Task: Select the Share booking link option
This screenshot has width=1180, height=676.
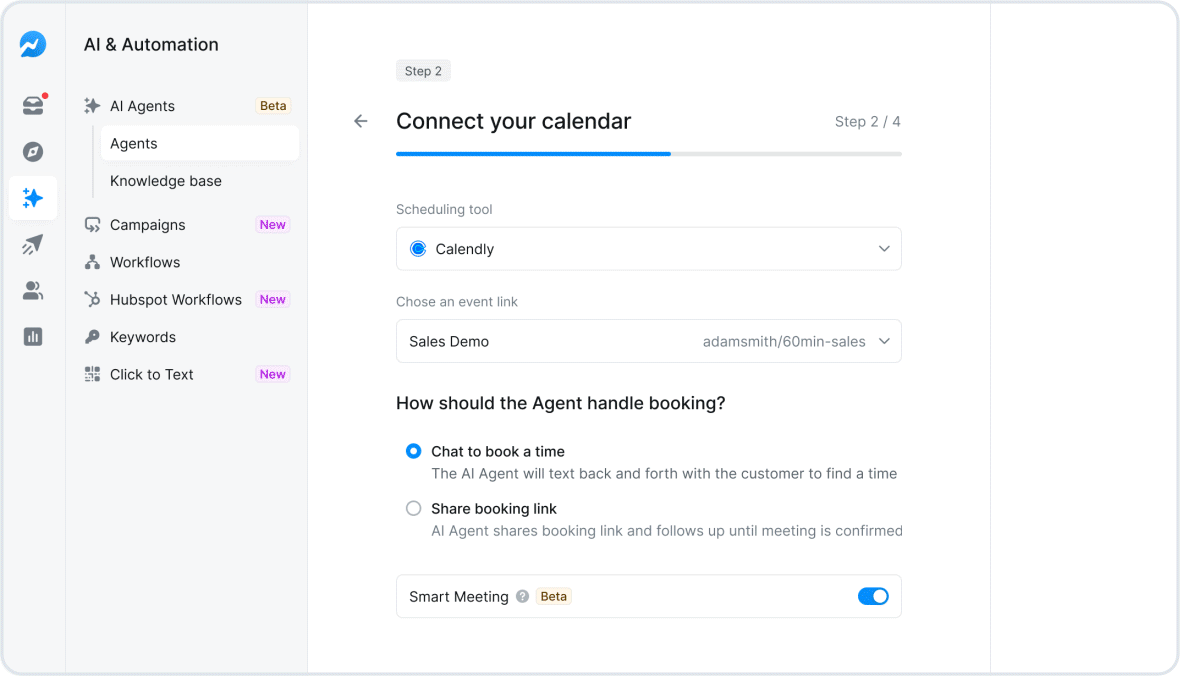Action: [413, 508]
